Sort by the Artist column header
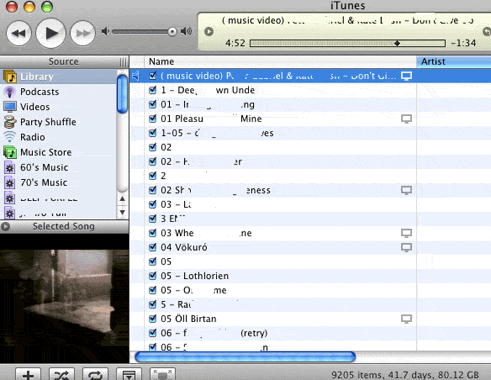491x380 pixels. click(x=454, y=62)
